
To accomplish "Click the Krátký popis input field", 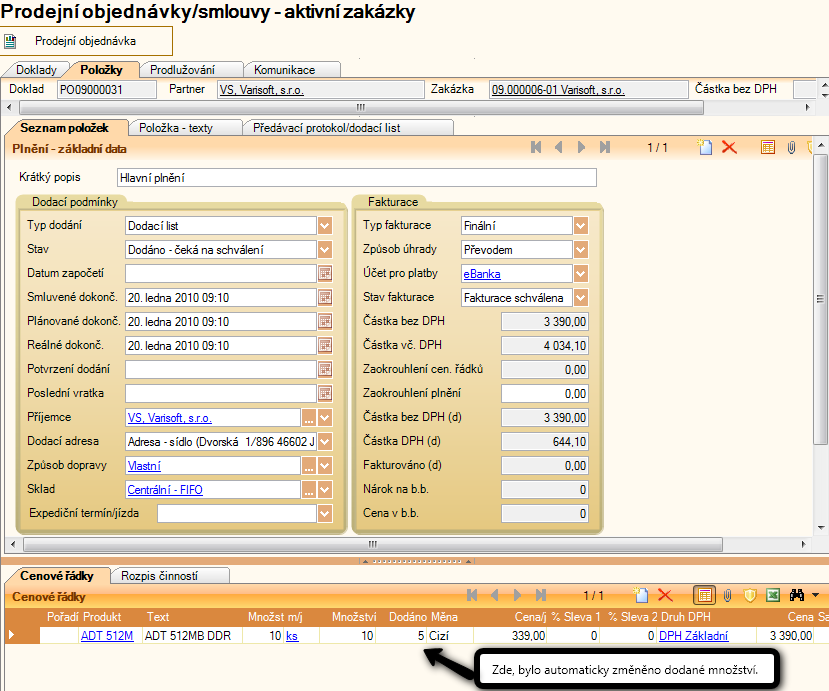I will tap(355, 178).
